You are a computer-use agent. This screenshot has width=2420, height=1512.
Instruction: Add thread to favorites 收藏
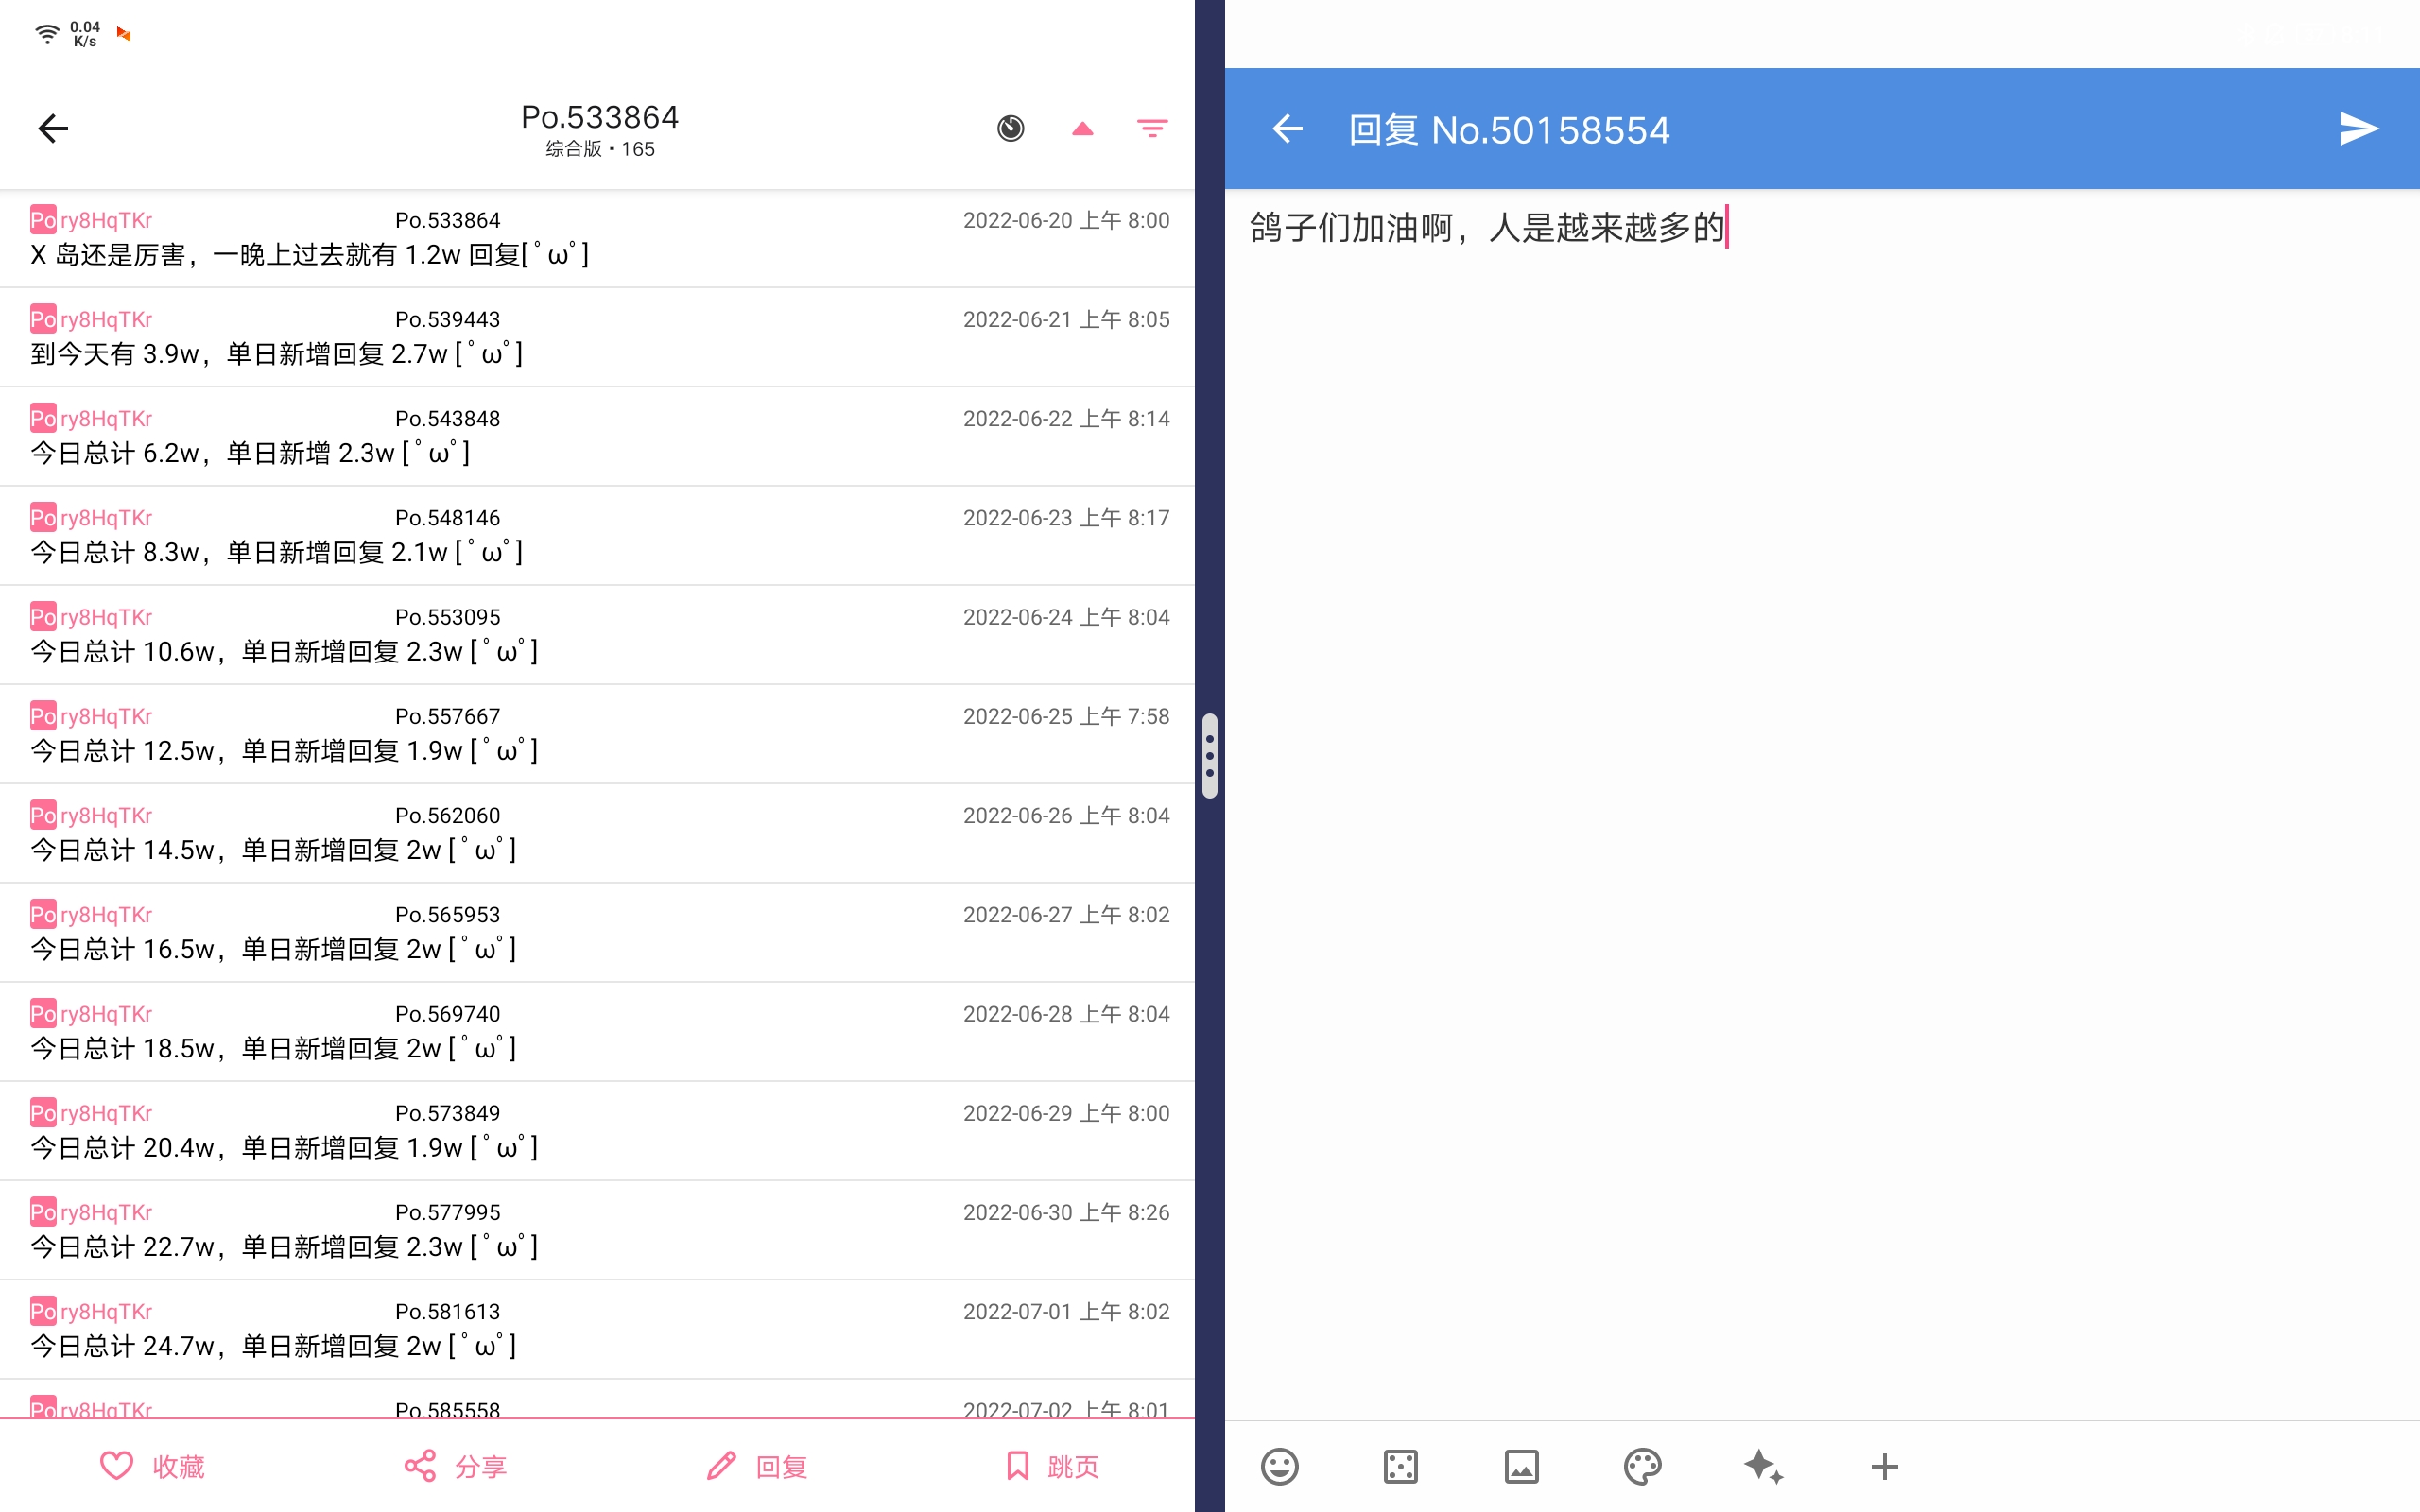point(152,1466)
